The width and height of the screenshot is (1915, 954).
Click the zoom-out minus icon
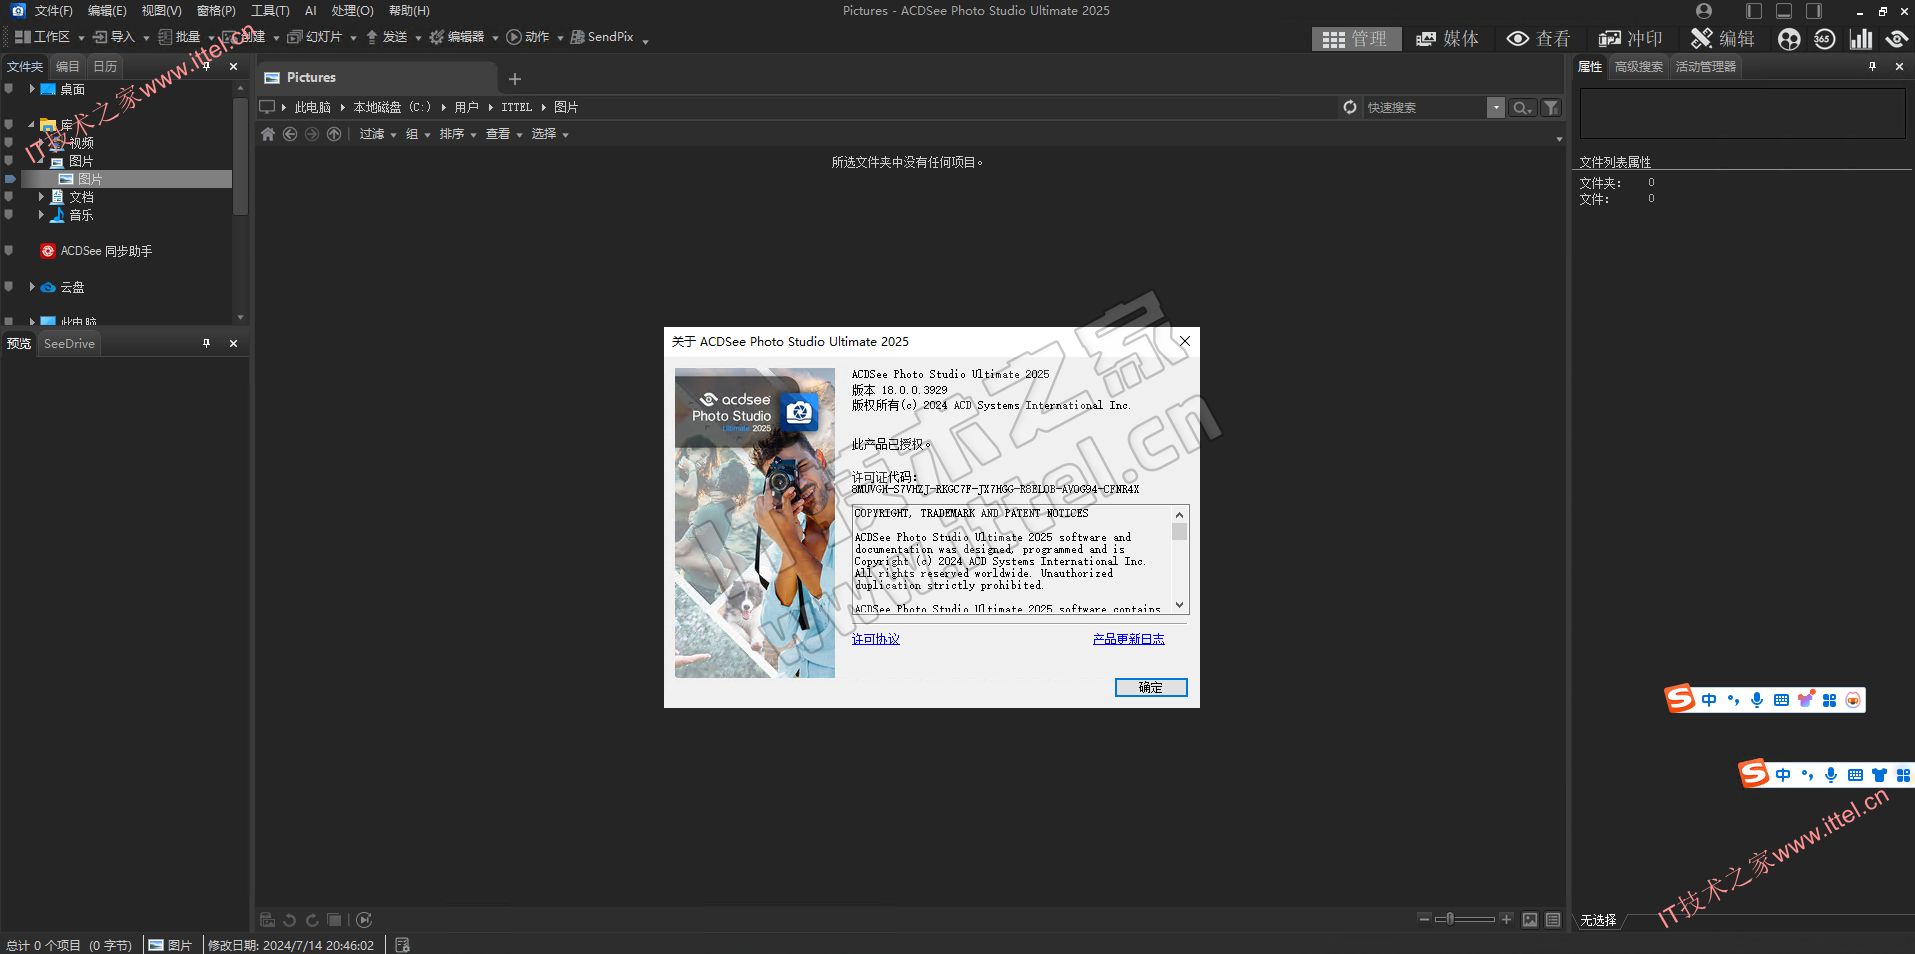(x=1424, y=919)
